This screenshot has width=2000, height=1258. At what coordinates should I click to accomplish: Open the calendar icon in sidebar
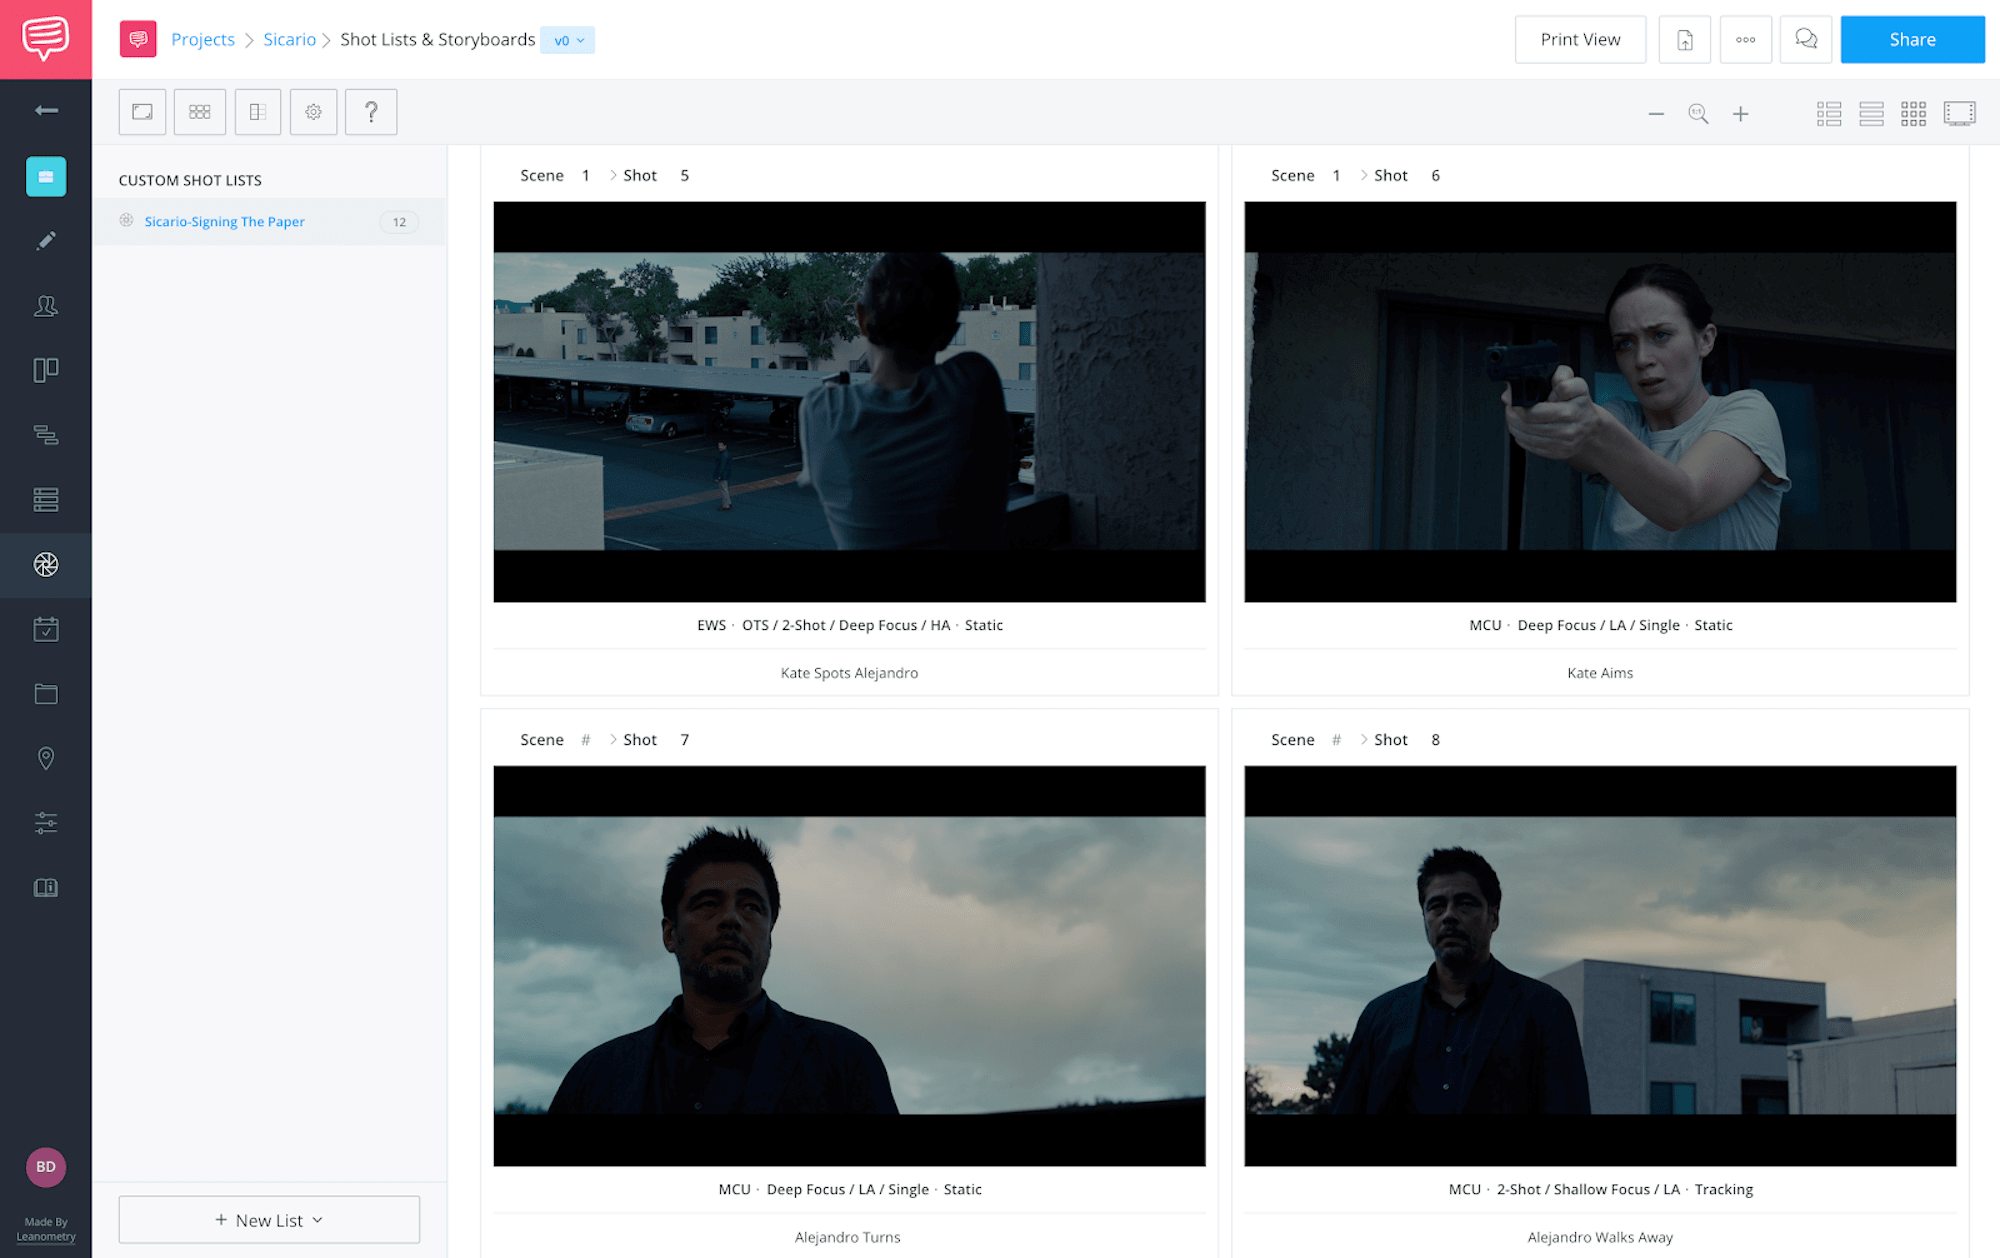46,629
